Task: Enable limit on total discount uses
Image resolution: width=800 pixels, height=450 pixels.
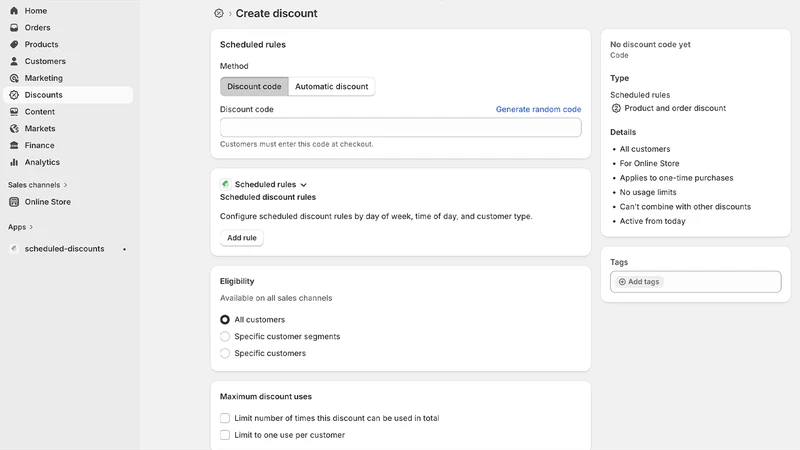Action: click(x=224, y=418)
